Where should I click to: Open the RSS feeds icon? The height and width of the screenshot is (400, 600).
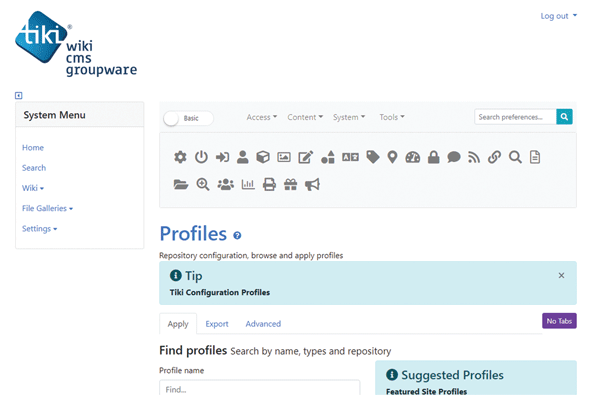[x=474, y=157]
